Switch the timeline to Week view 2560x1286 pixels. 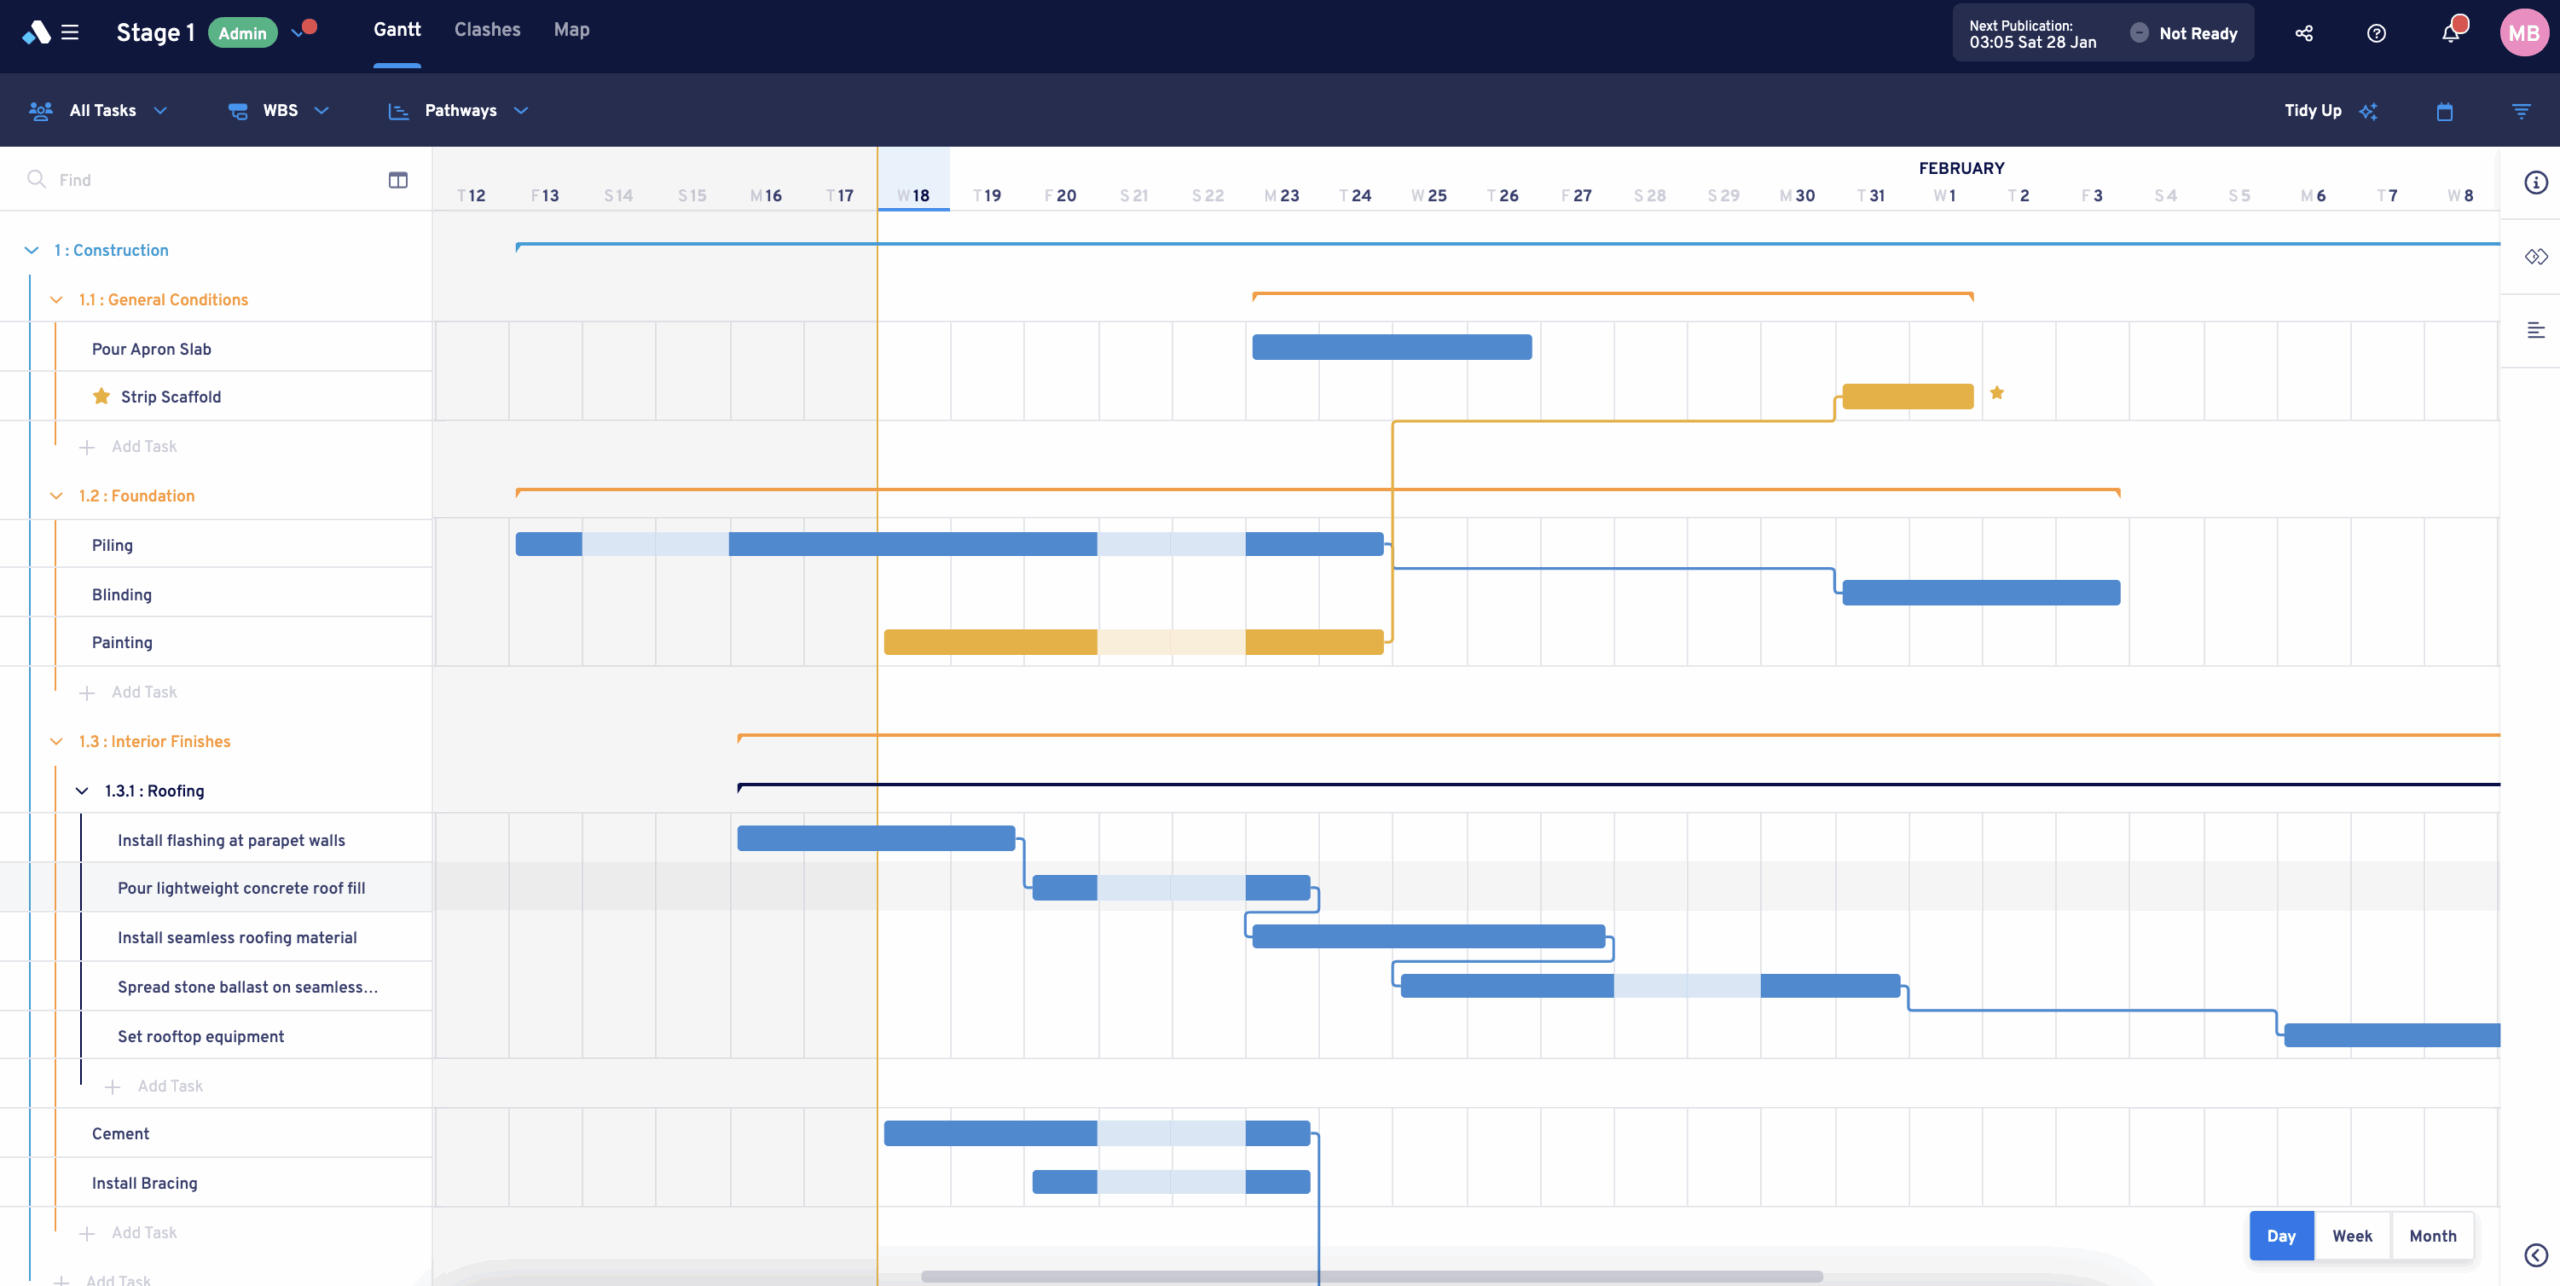(x=2353, y=1235)
